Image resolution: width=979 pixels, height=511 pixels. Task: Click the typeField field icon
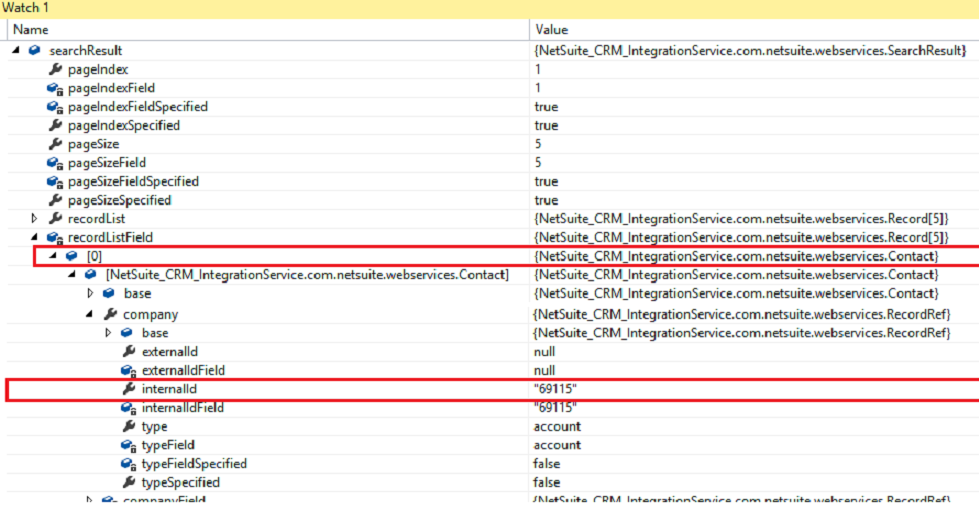[x=129, y=445]
